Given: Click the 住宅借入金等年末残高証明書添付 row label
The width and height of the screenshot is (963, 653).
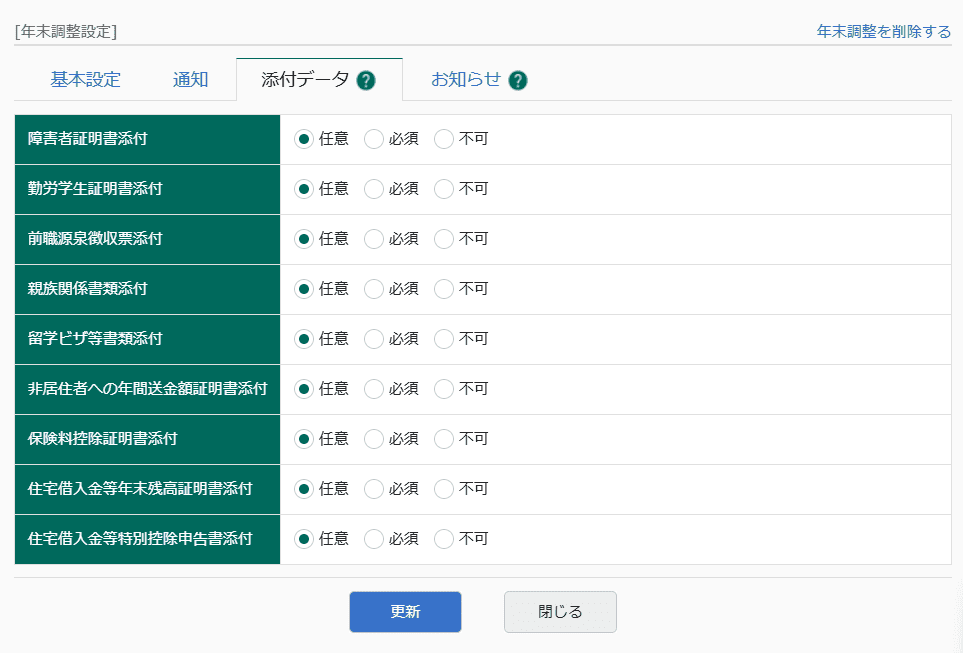Looking at the screenshot, I should (x=140, y=488).
